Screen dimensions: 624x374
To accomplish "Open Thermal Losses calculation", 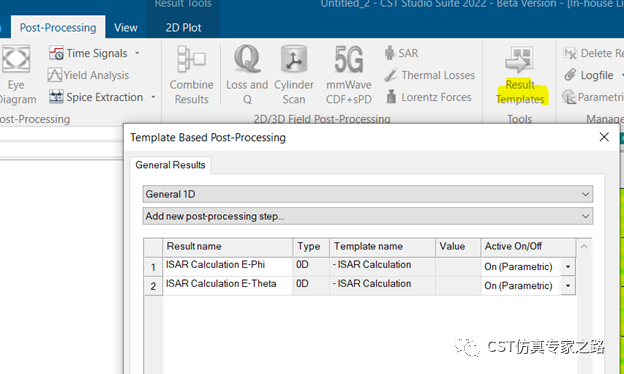I will [x=430, y=75].
